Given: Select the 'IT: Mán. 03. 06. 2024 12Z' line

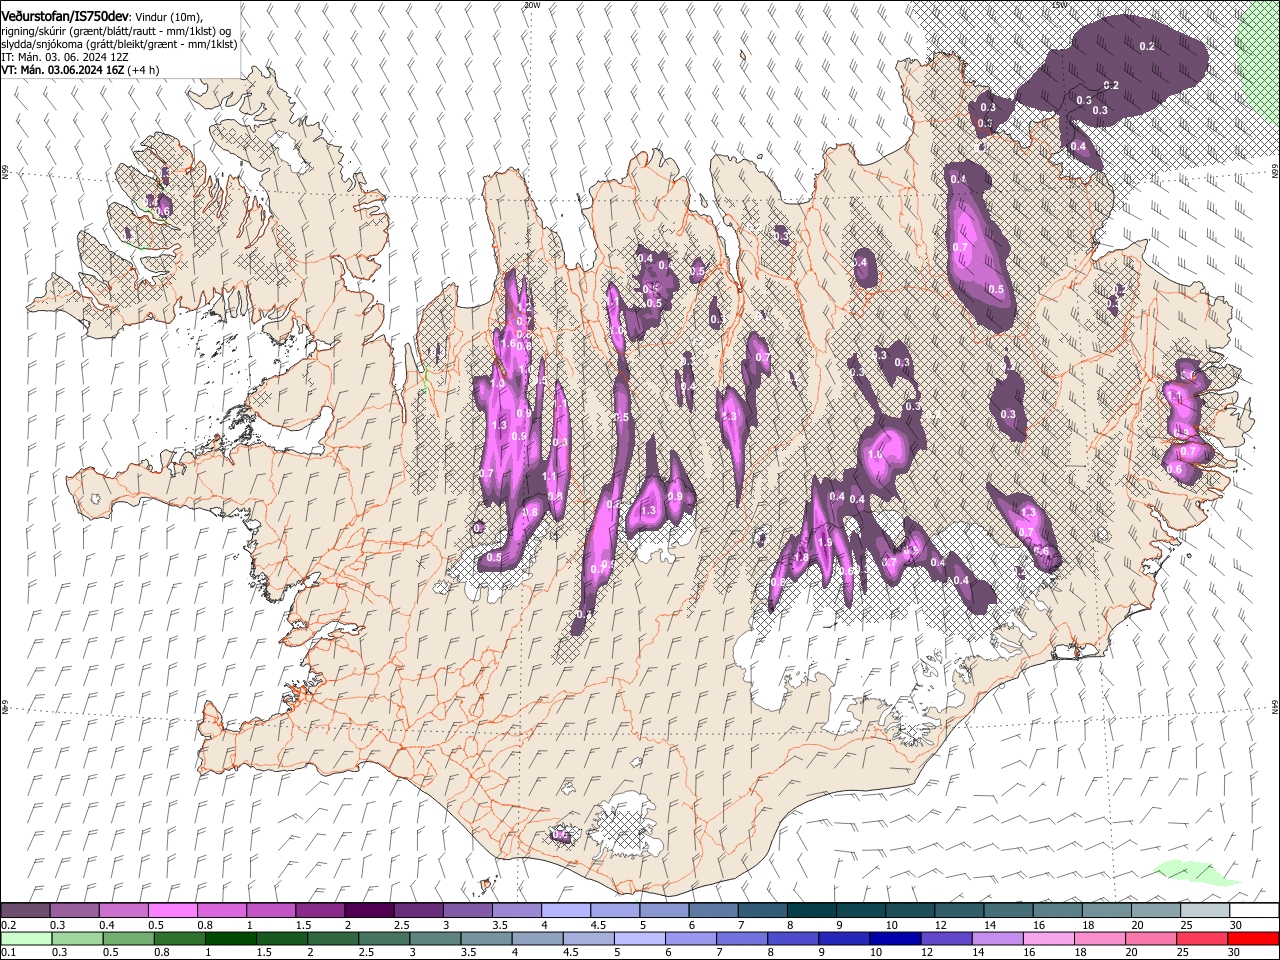Looking at the screenshot, I should pos(64,57).
